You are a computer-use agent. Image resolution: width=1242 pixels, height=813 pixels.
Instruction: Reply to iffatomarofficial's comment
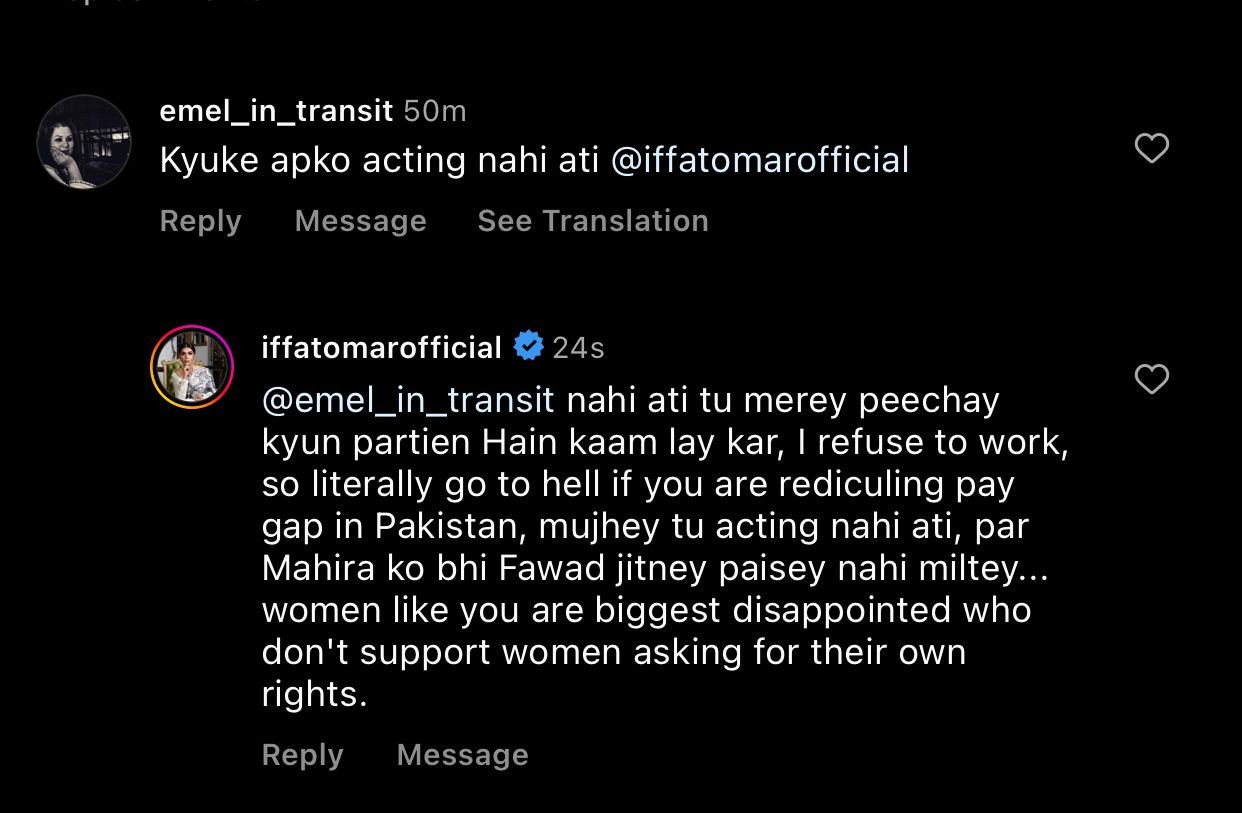point(302,755)
